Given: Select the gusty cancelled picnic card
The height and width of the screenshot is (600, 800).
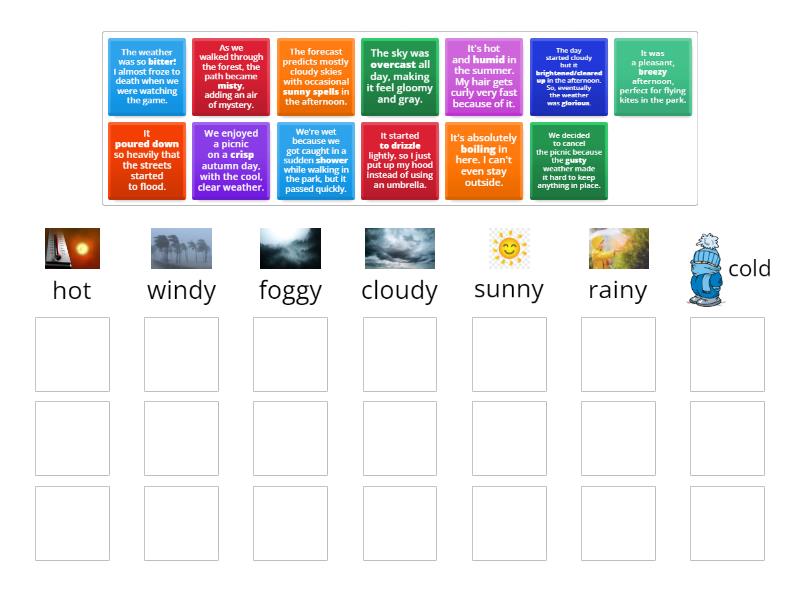Looking at the screenshot, I should coord(568,160).
